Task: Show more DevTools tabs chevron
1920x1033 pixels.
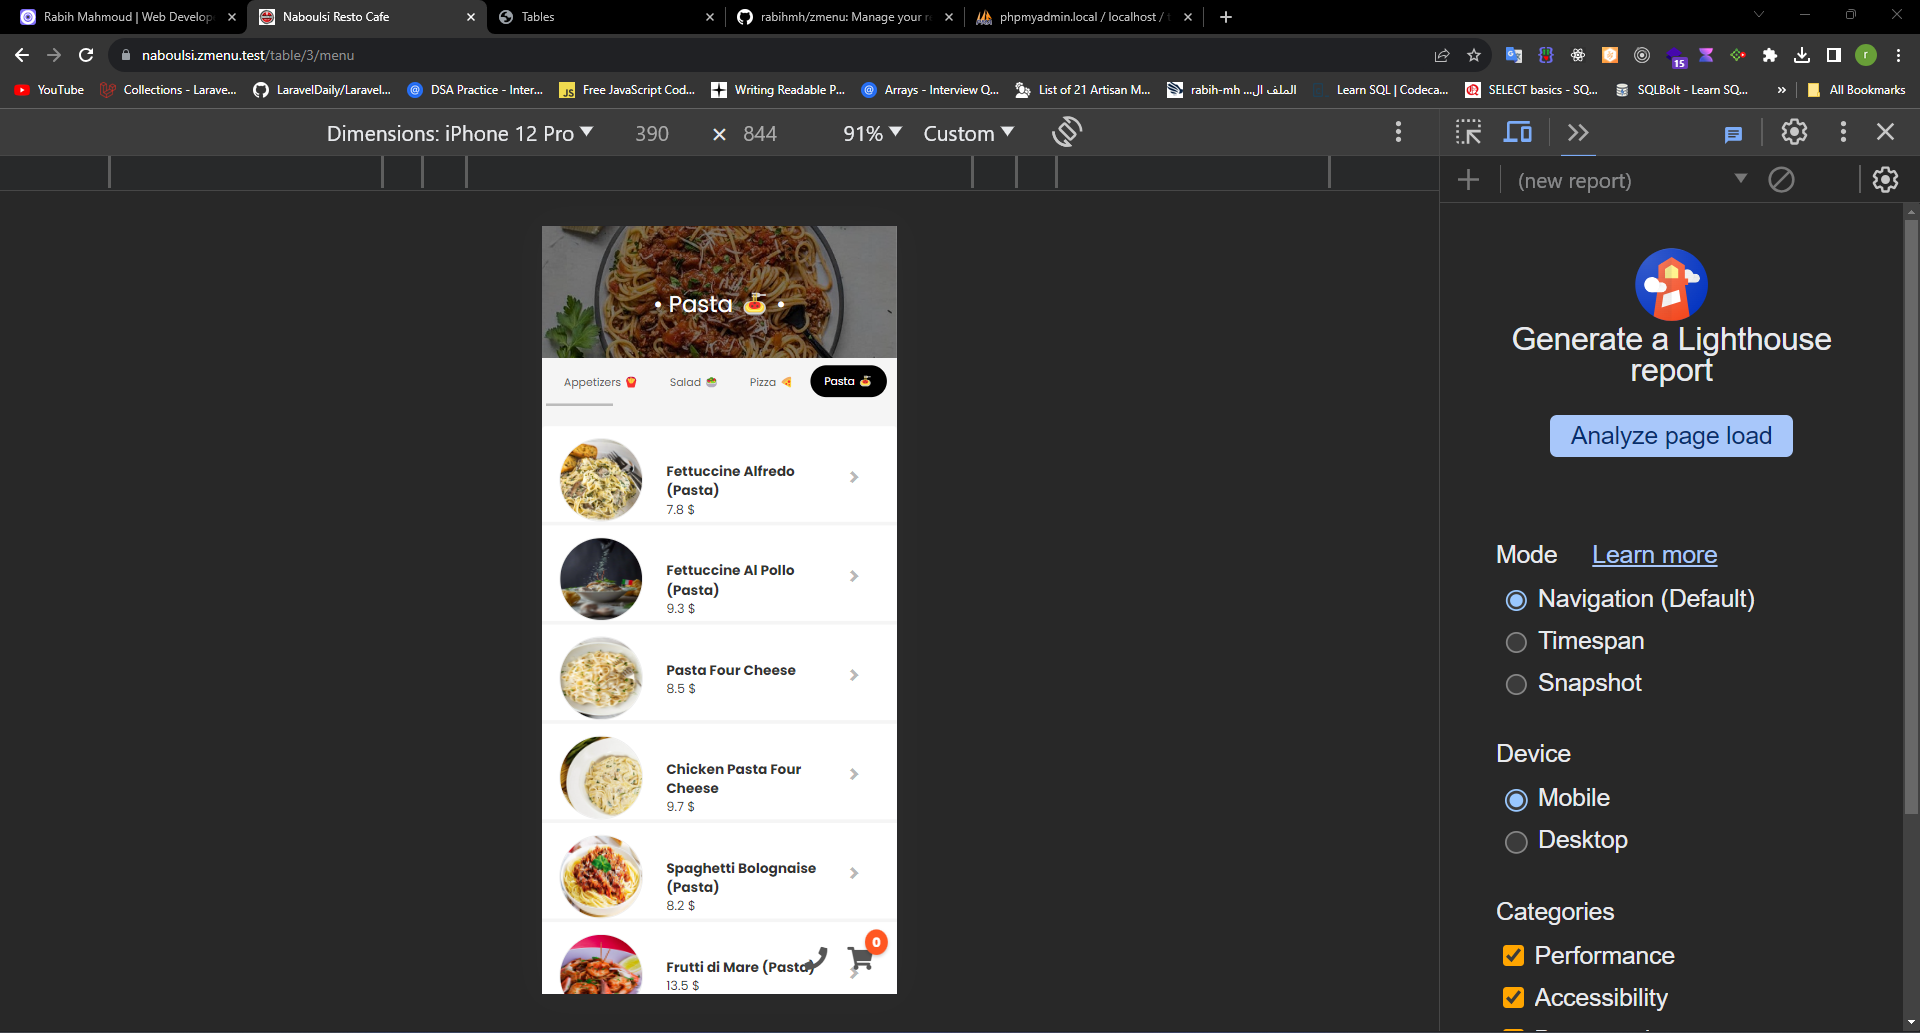Action: 1578,132
